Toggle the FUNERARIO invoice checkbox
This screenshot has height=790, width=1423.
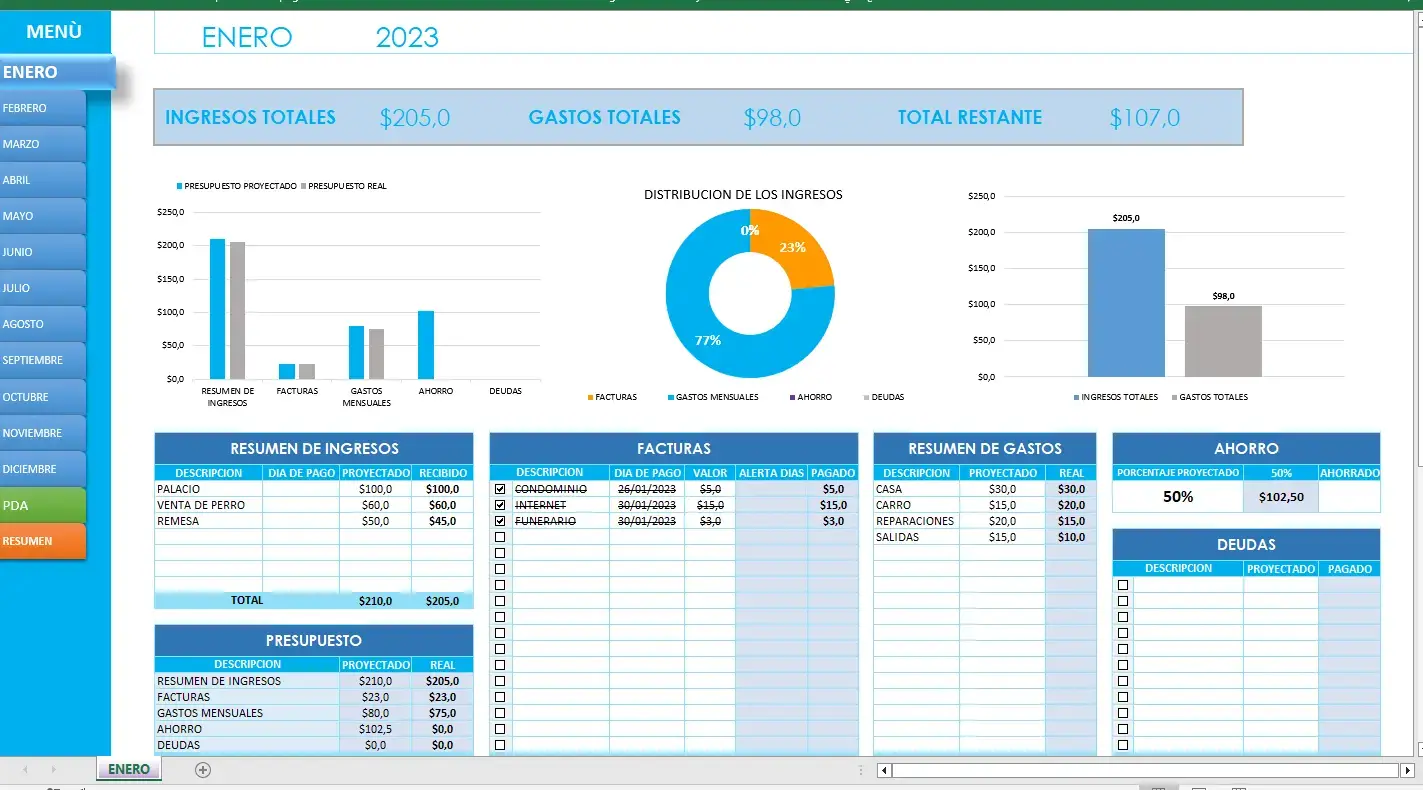pyautogui.click(x=500, y=521)
